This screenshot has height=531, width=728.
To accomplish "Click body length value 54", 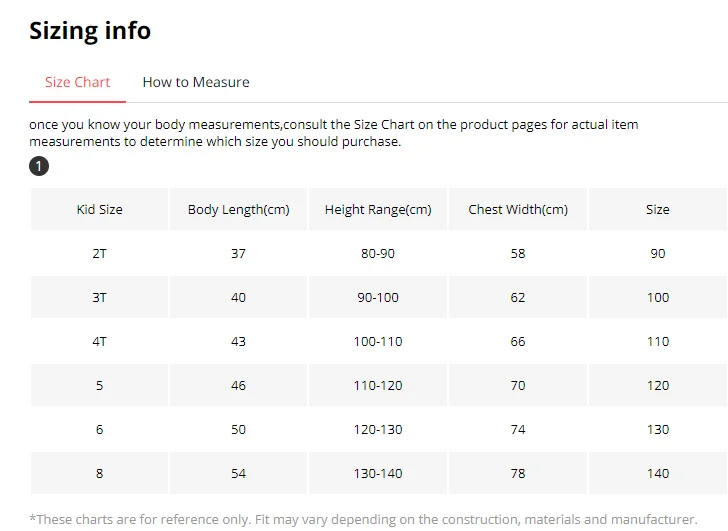I will 239,473.
